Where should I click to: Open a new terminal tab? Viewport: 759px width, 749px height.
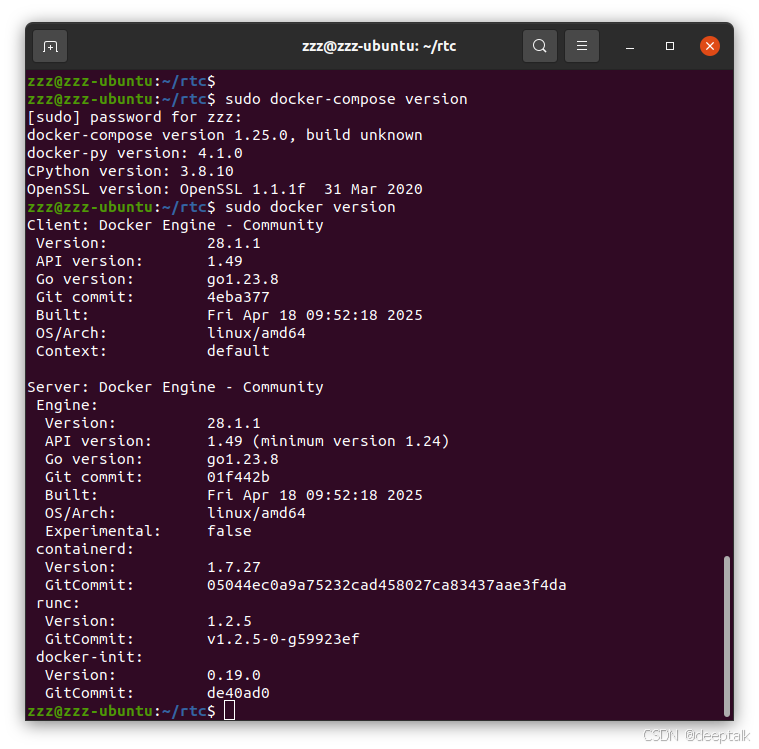click(x=50, y=46)
